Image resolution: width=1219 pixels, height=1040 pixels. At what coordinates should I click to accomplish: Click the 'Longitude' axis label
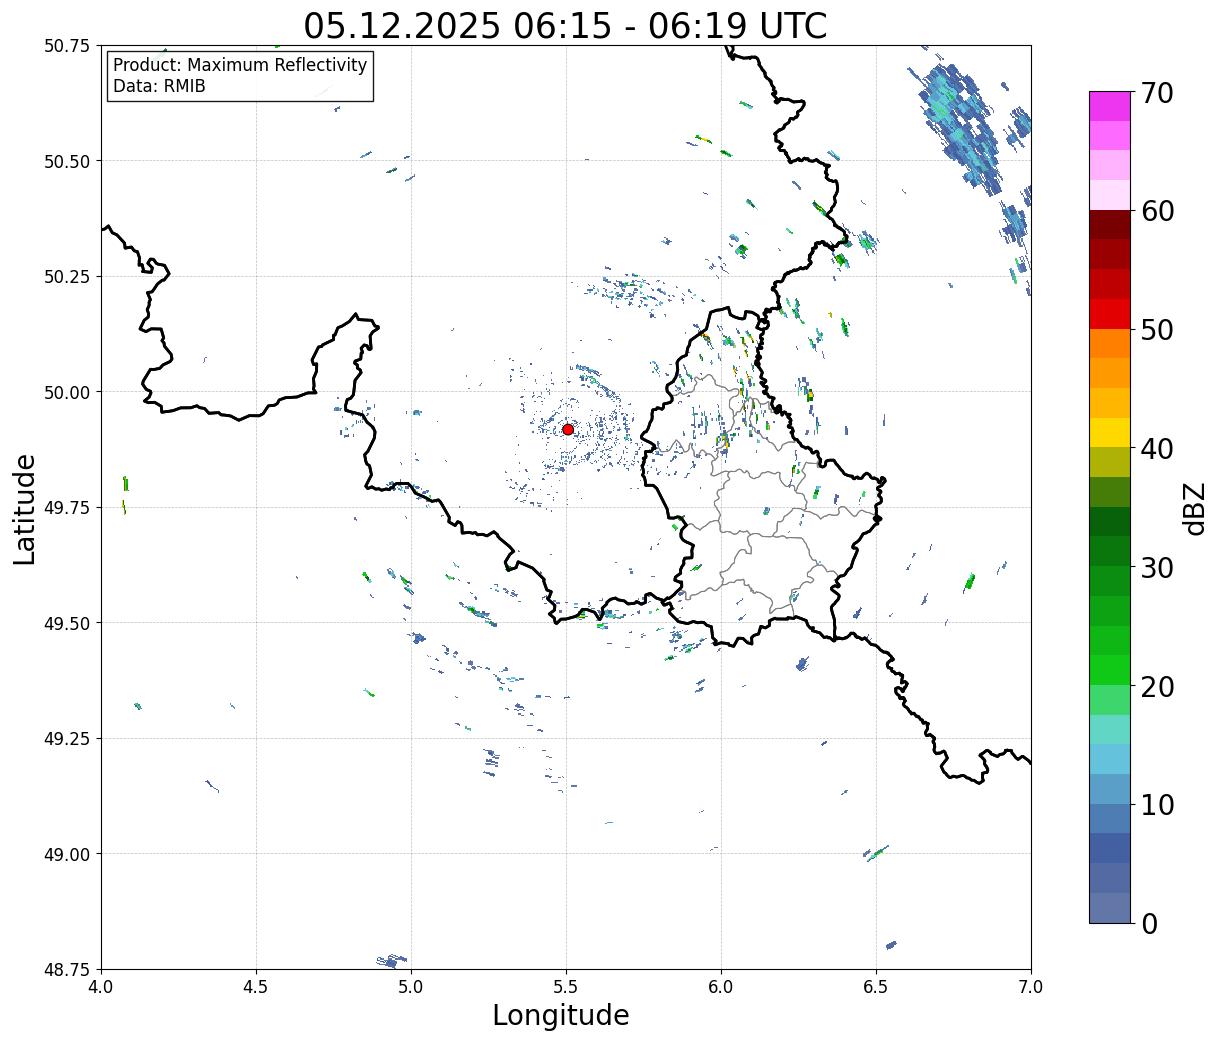point(561,1015)
